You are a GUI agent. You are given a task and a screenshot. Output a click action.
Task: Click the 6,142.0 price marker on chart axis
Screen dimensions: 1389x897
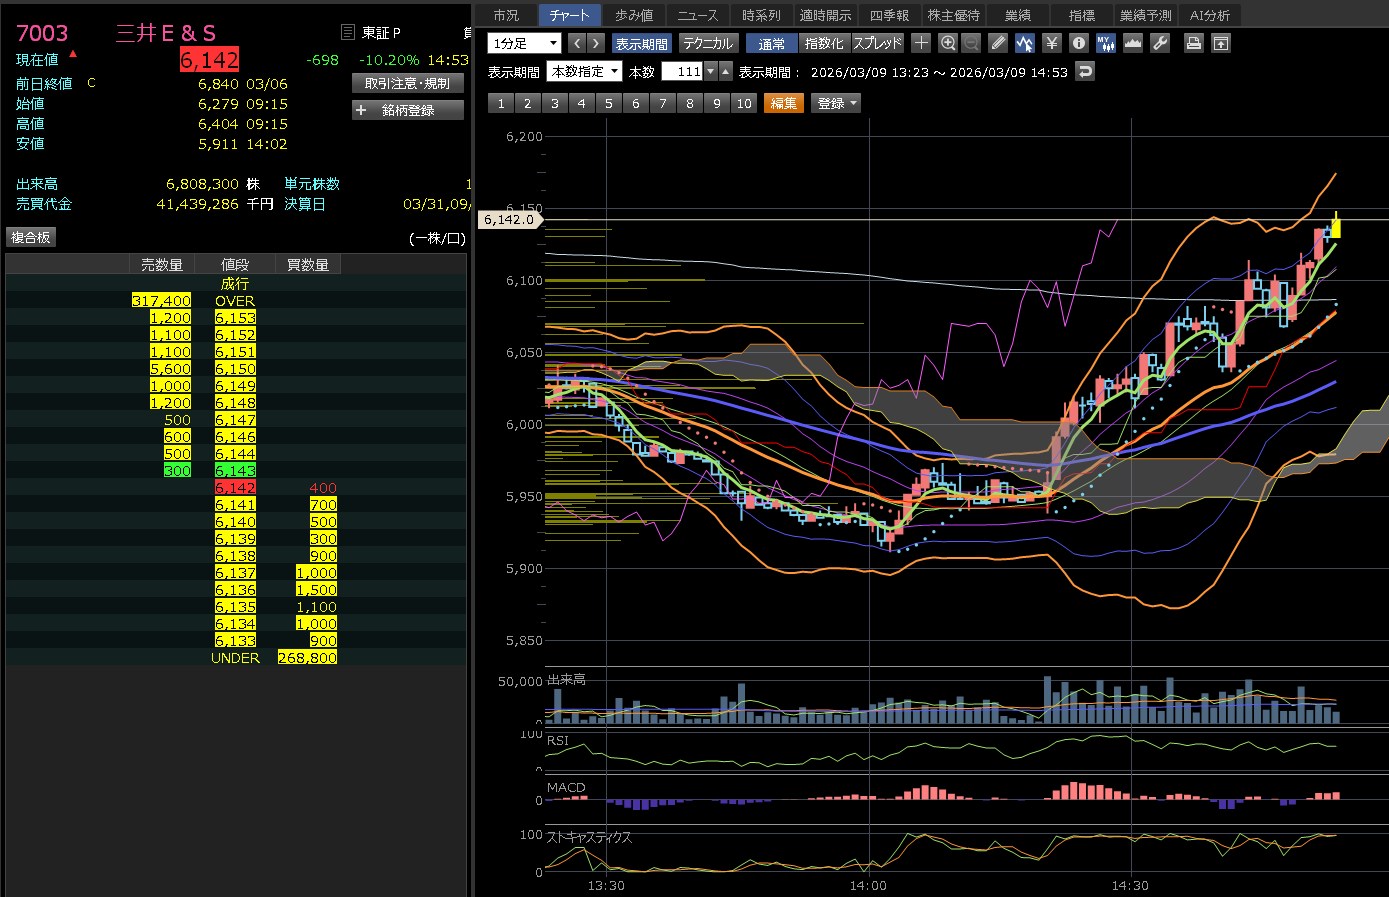point(509,219)
